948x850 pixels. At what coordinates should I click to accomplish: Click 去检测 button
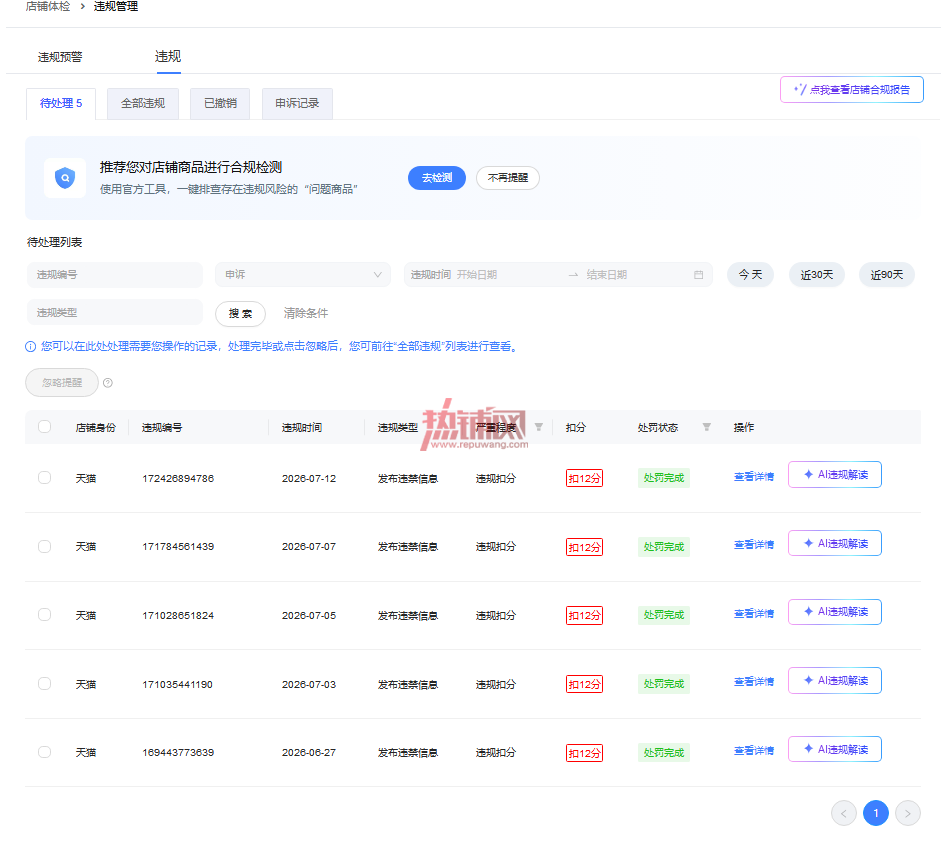(x=437, y=178)
